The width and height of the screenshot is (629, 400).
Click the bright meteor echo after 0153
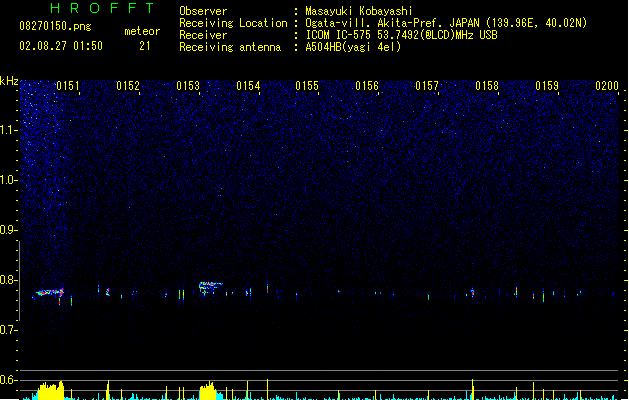tap(210, 286)
